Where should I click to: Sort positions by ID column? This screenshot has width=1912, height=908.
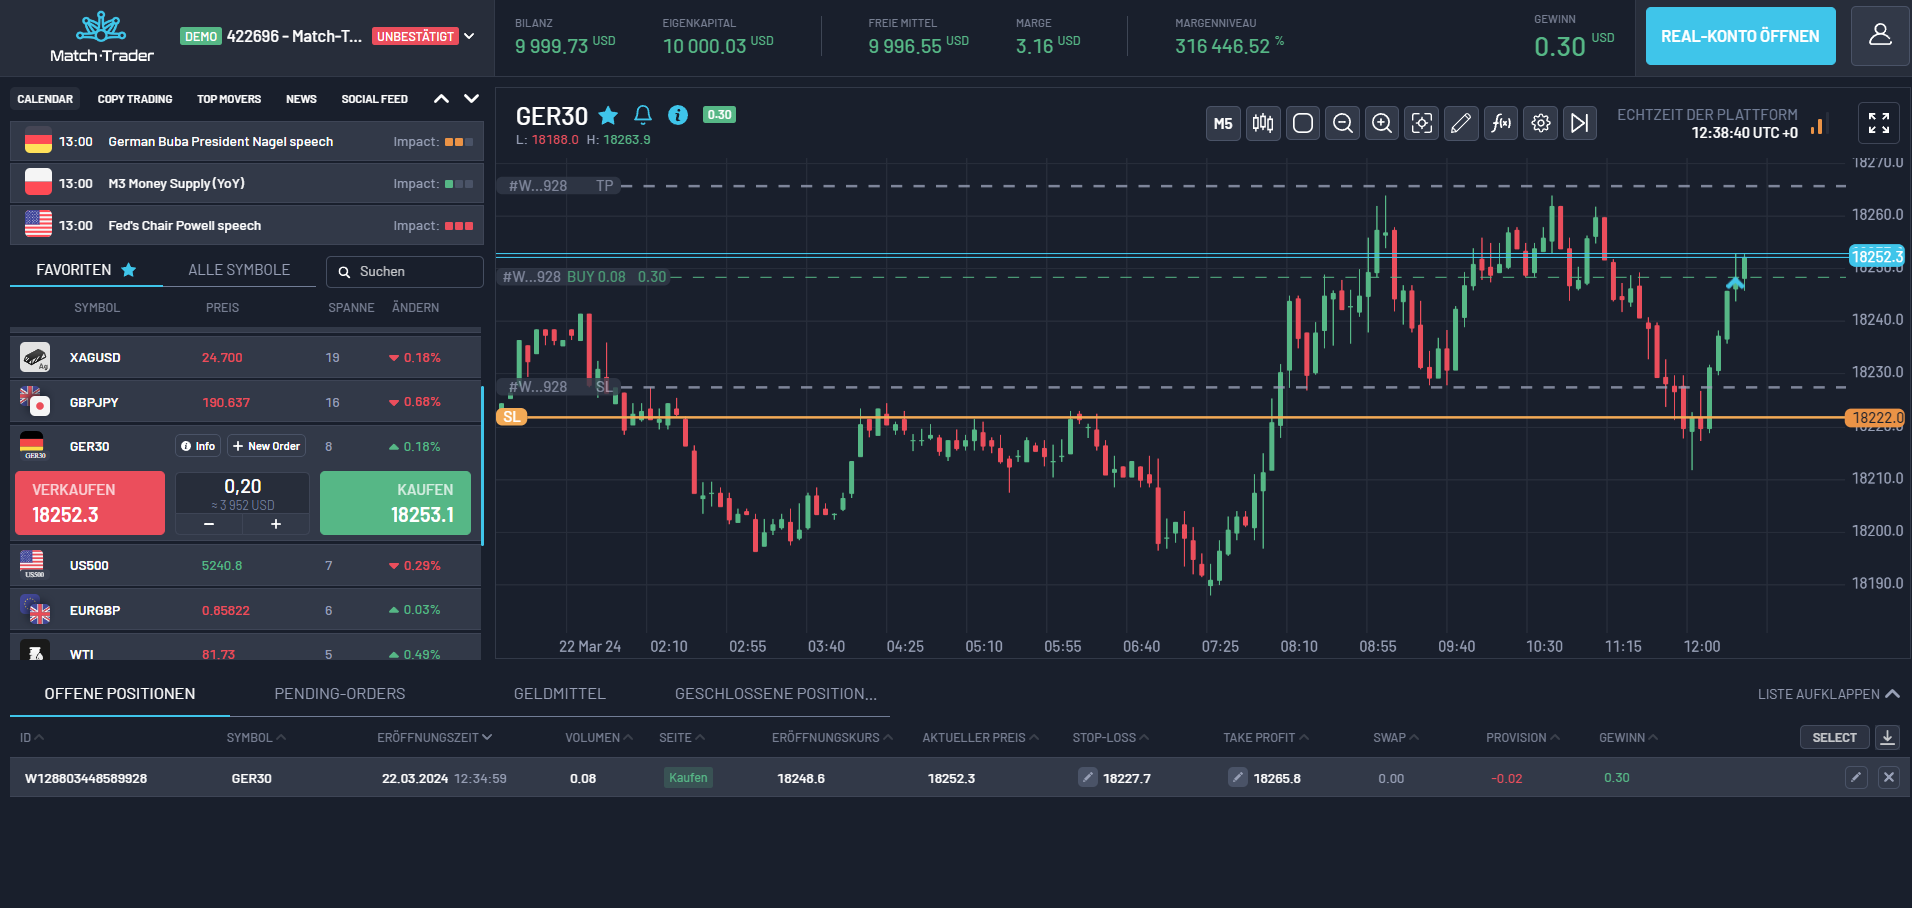32,738
